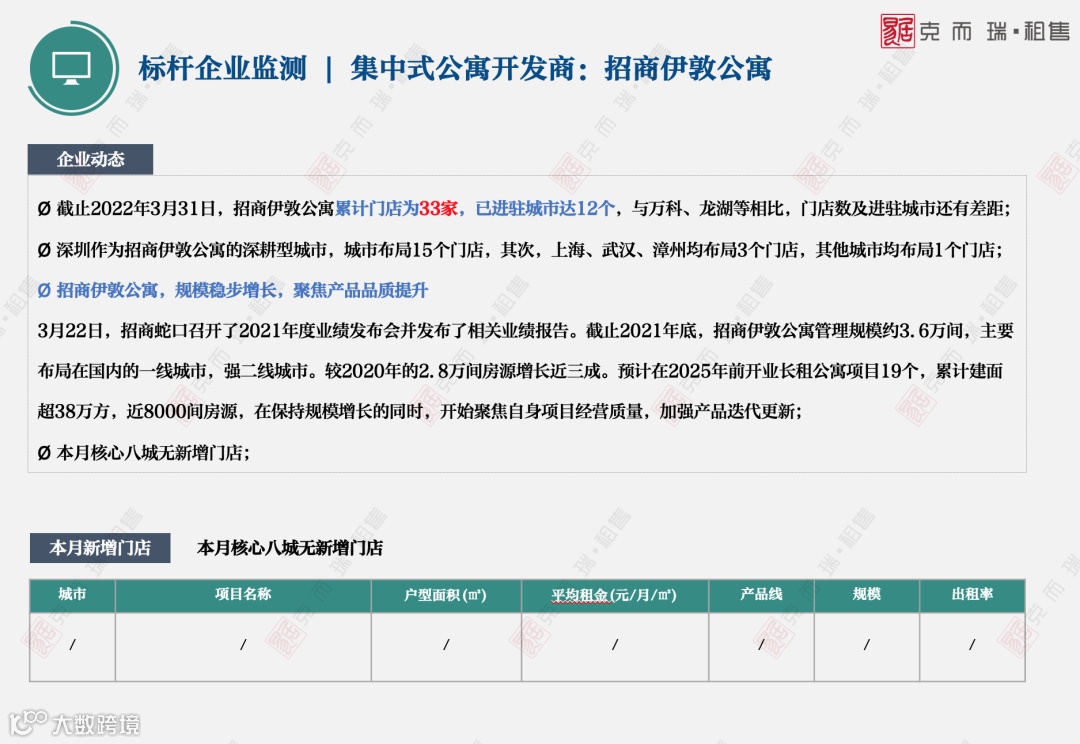1080x744 pixels.
Task: Click the slash cell under 城市
Action: point(72,647)
